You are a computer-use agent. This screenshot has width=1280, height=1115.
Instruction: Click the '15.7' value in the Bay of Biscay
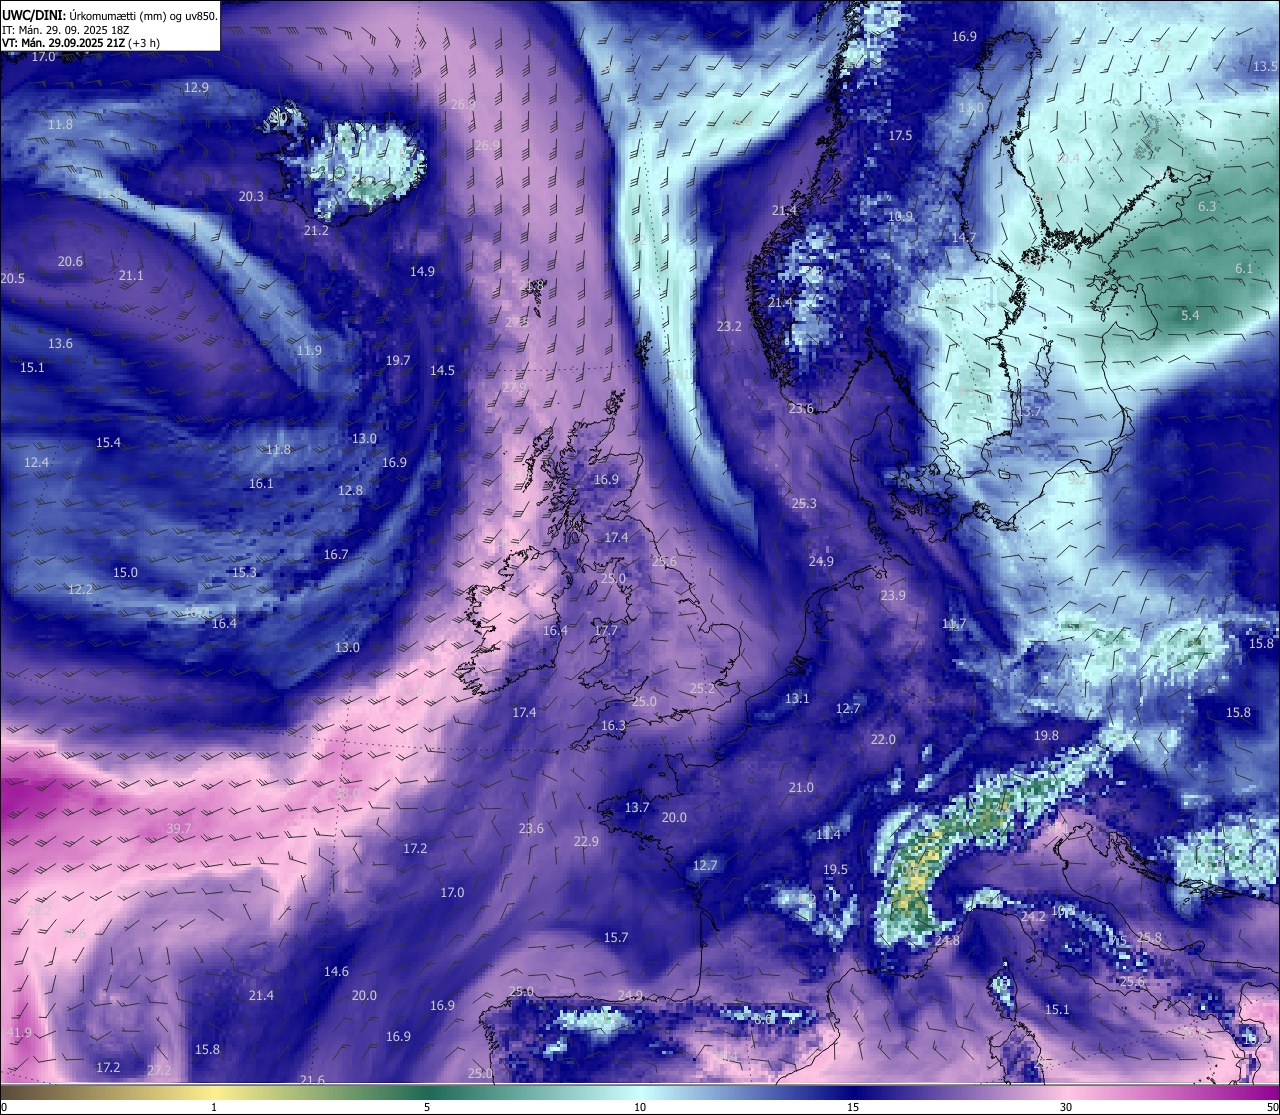[x=616, y=938]
